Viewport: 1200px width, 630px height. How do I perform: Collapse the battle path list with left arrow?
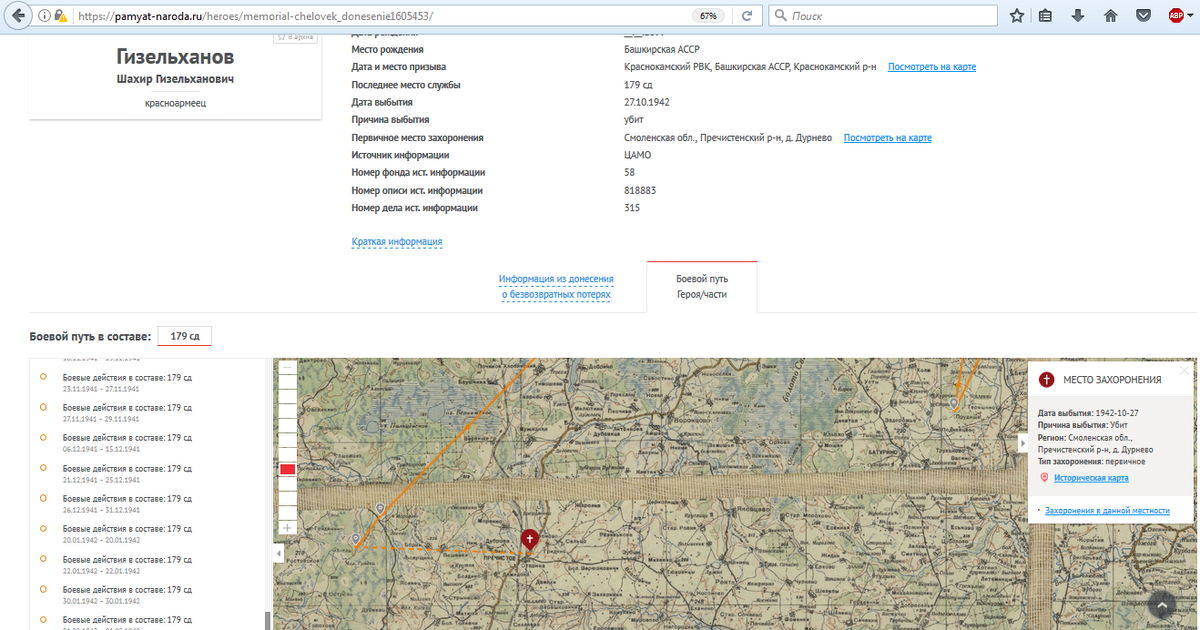pos(279,553)
